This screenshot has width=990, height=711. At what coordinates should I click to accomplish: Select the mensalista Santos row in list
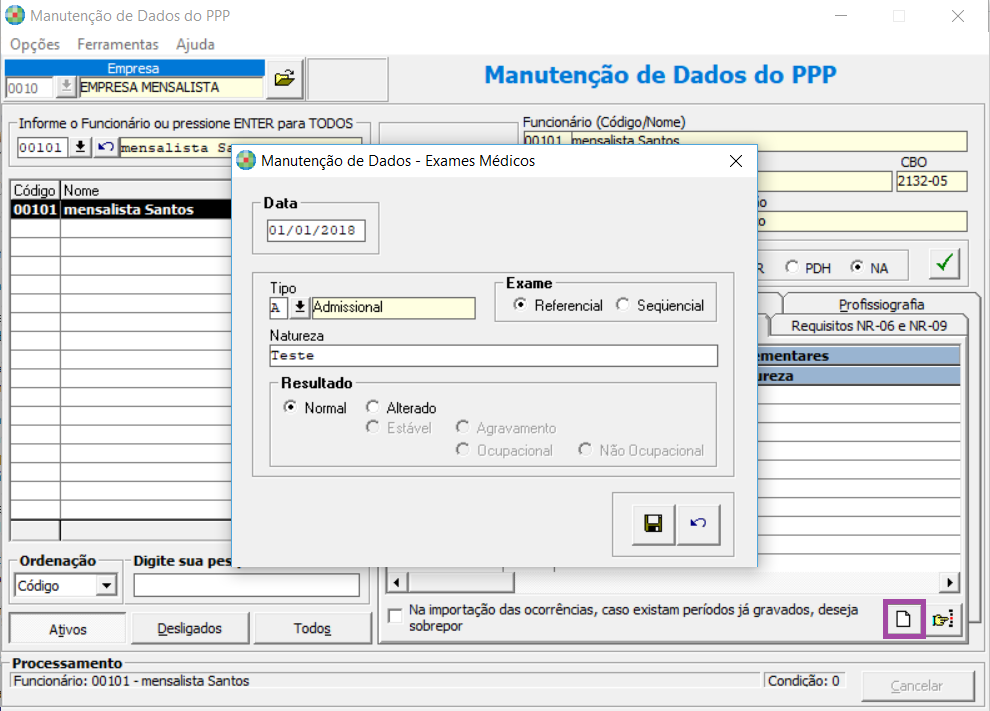click(x=122, y=209)
